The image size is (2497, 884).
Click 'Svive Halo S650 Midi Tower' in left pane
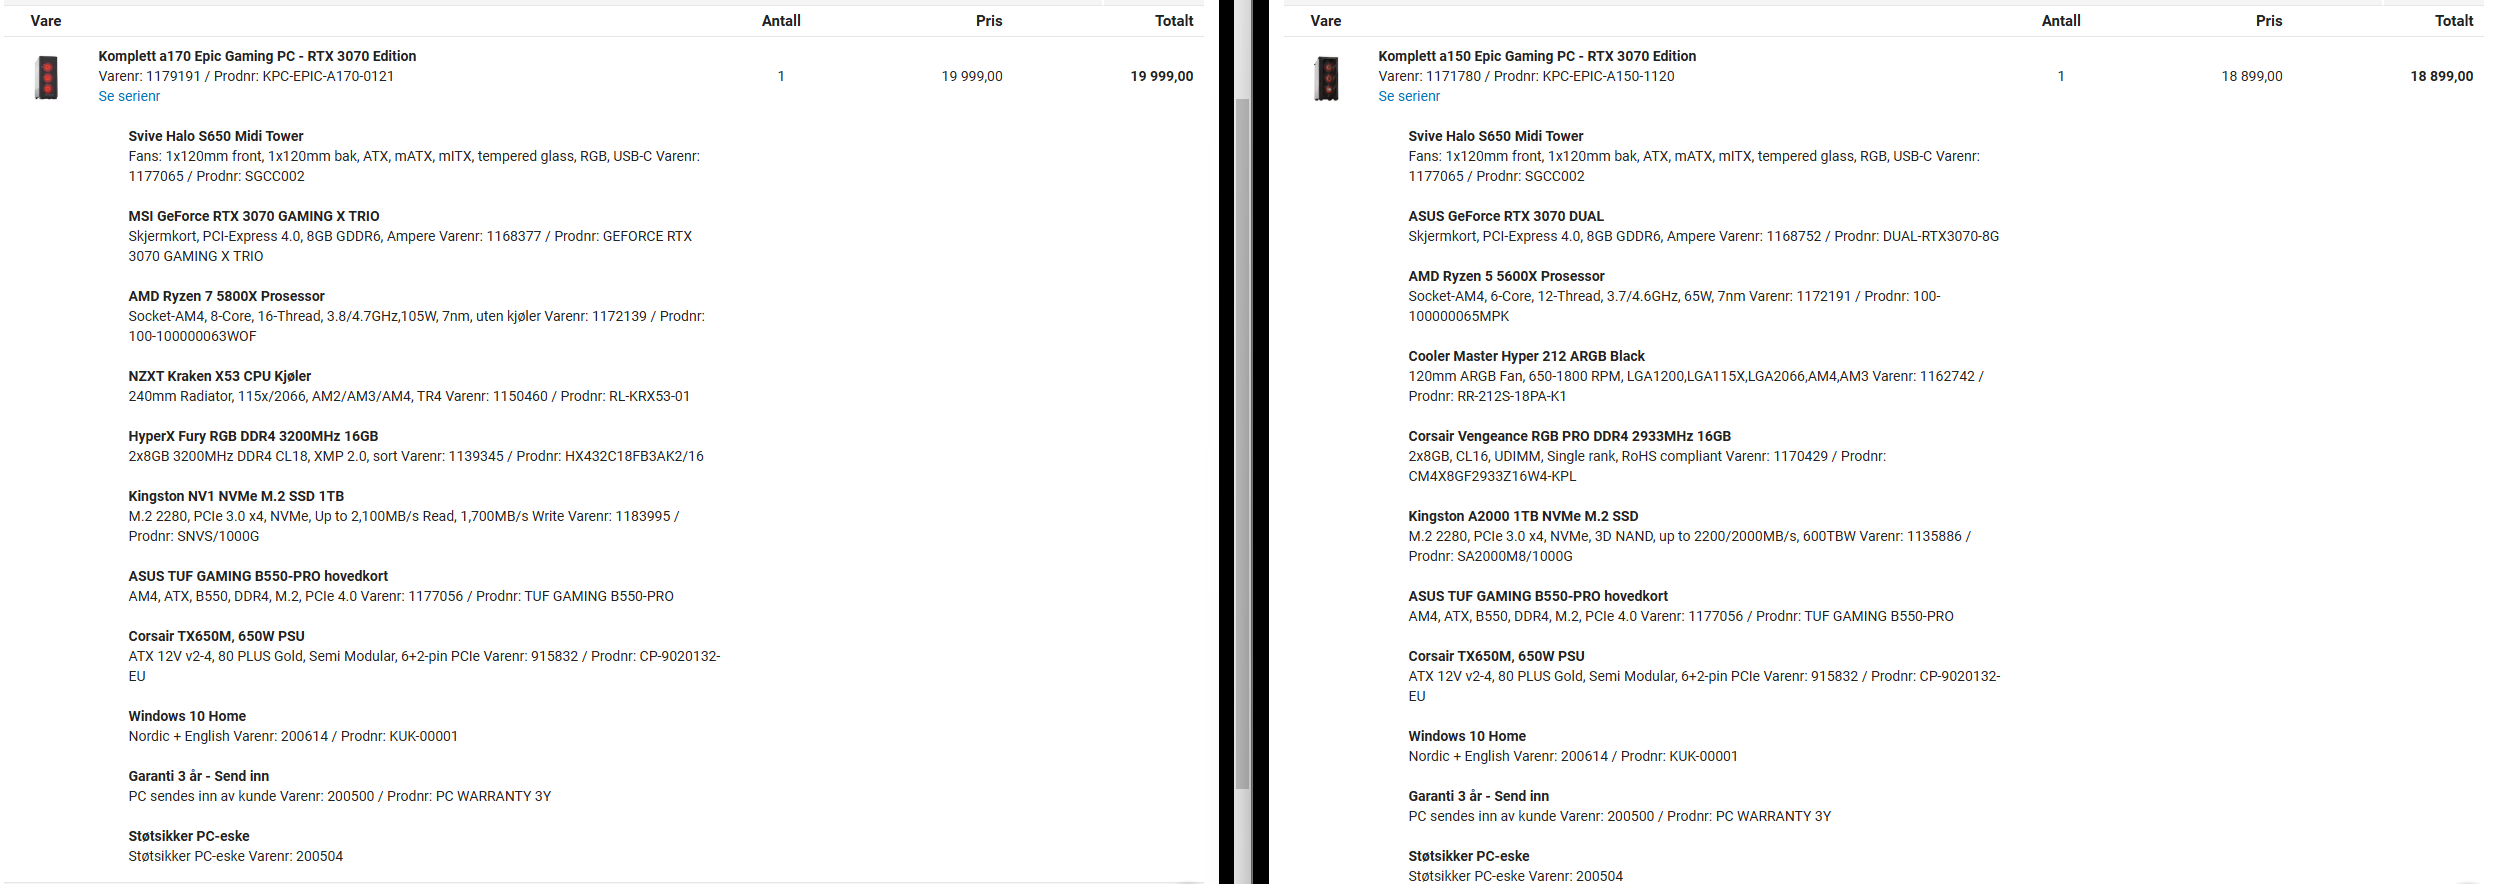tap(216, 136)
